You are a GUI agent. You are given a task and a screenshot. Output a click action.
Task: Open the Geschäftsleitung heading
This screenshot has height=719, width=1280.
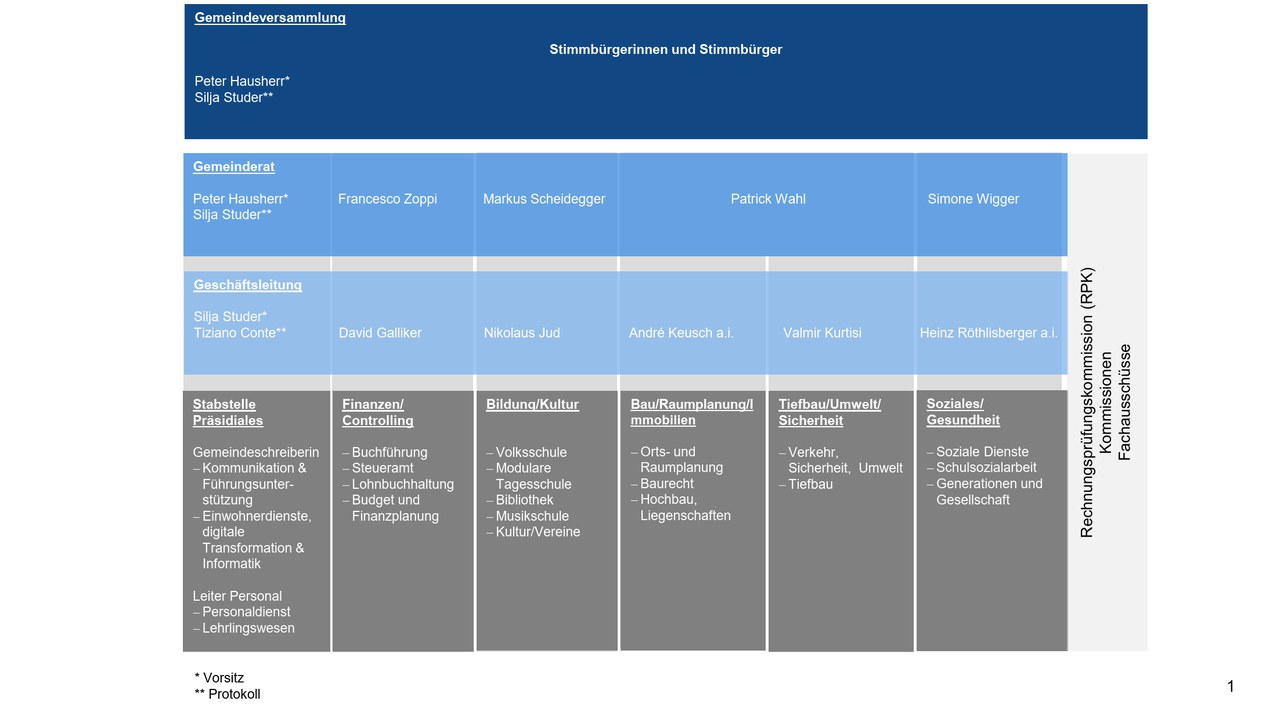248,285
